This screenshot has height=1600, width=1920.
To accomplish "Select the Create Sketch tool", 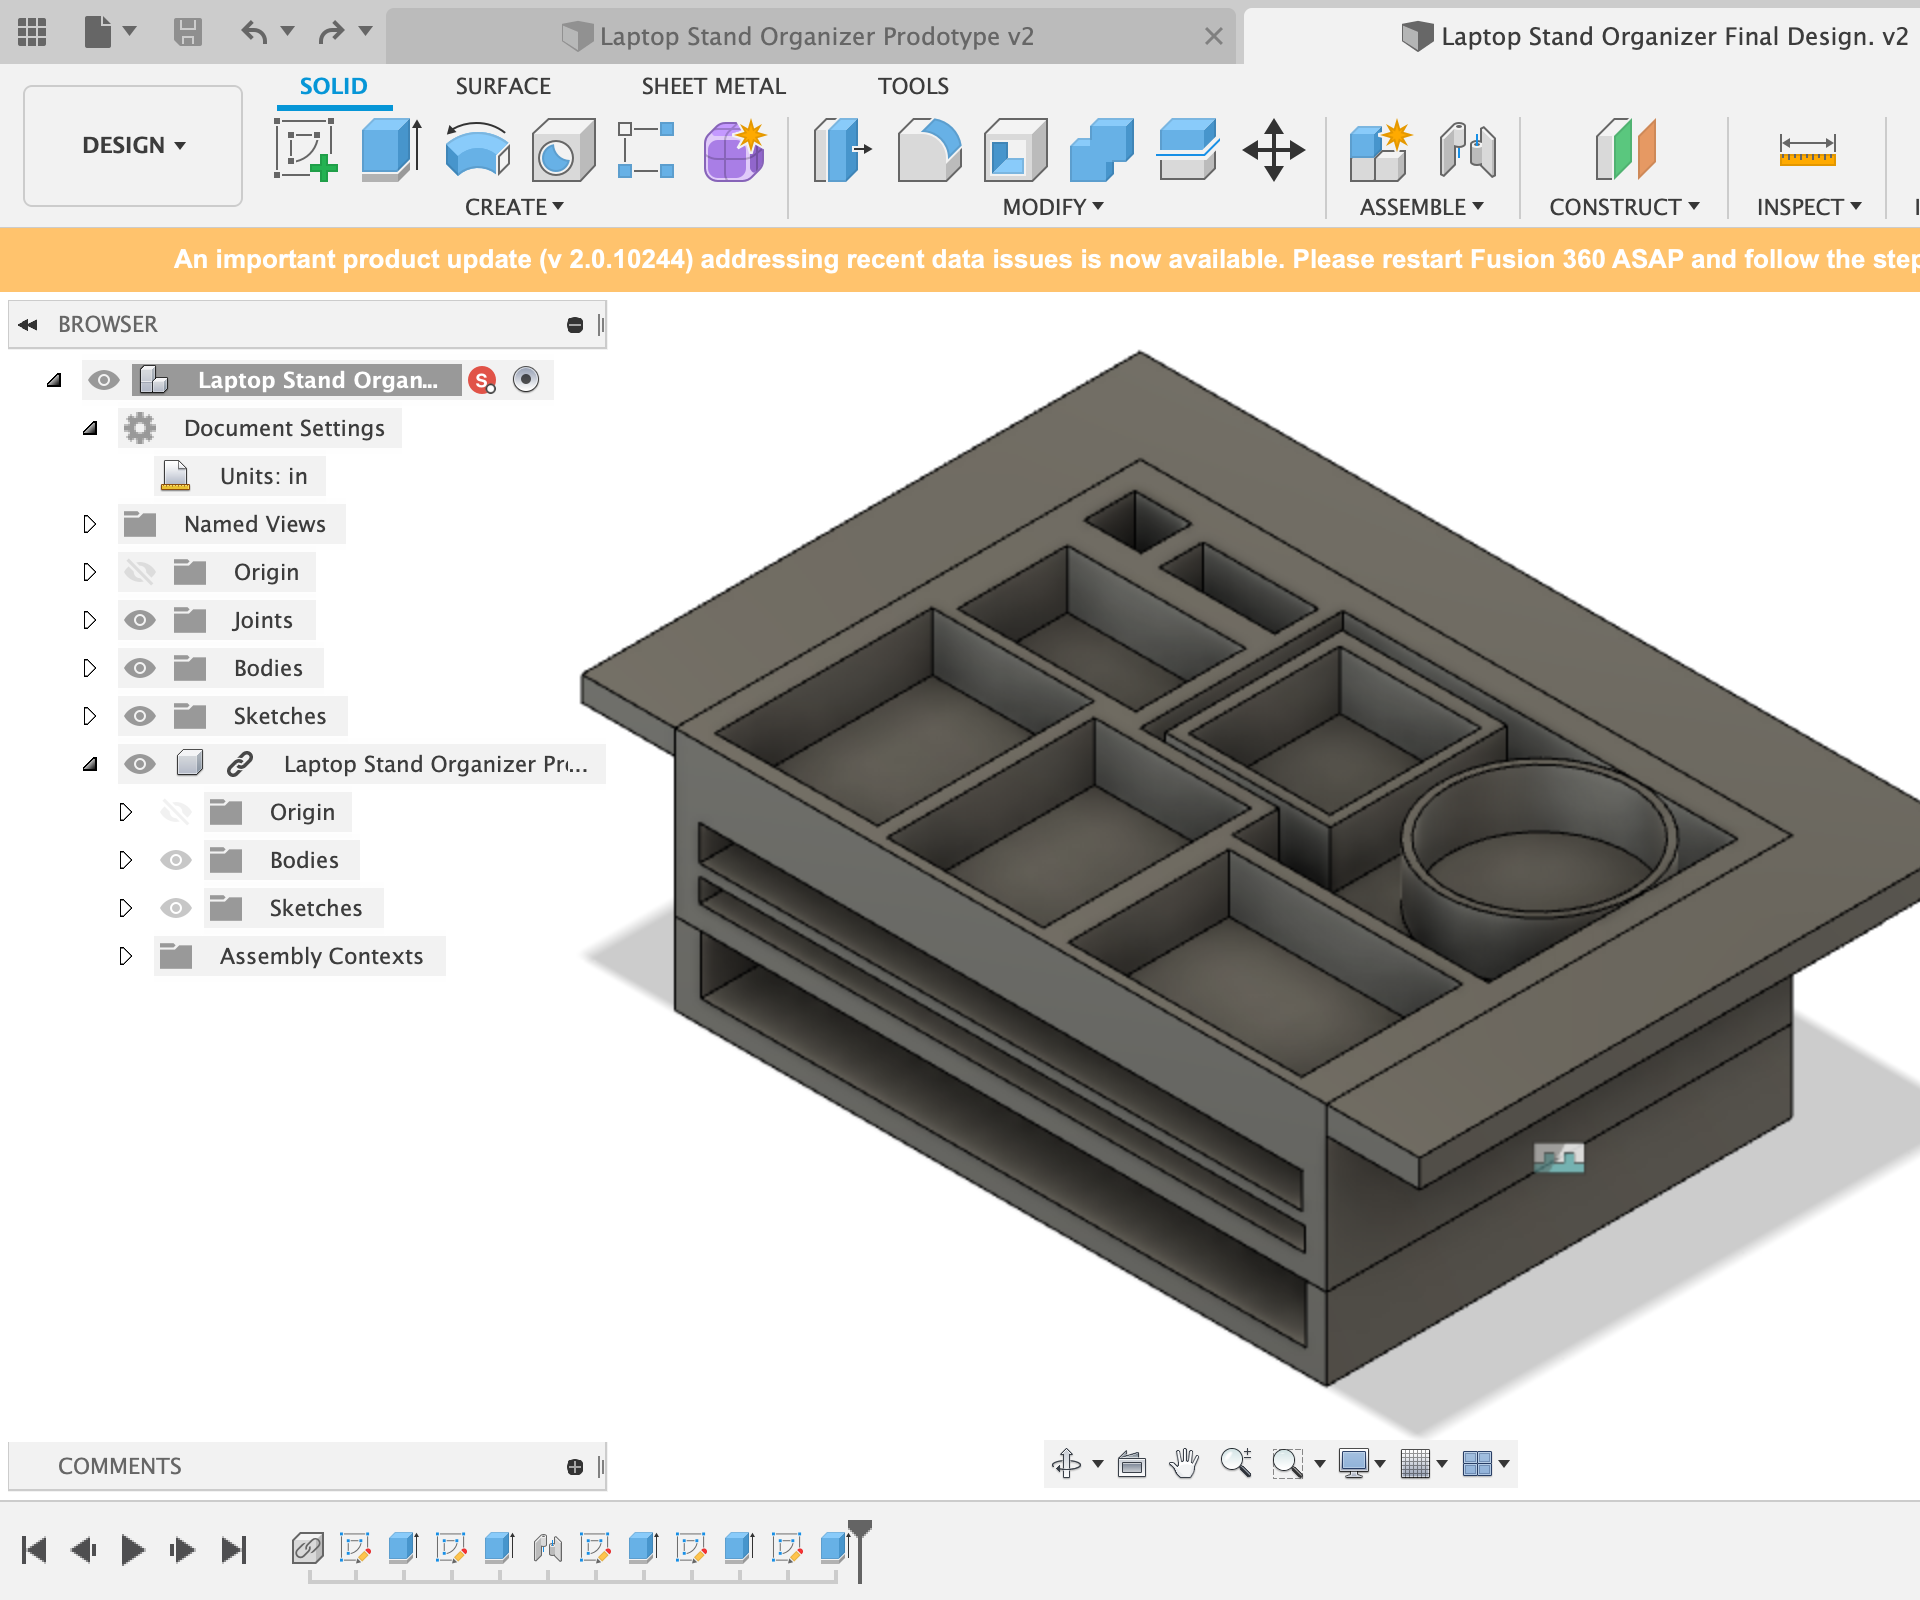I will (307, 150).
